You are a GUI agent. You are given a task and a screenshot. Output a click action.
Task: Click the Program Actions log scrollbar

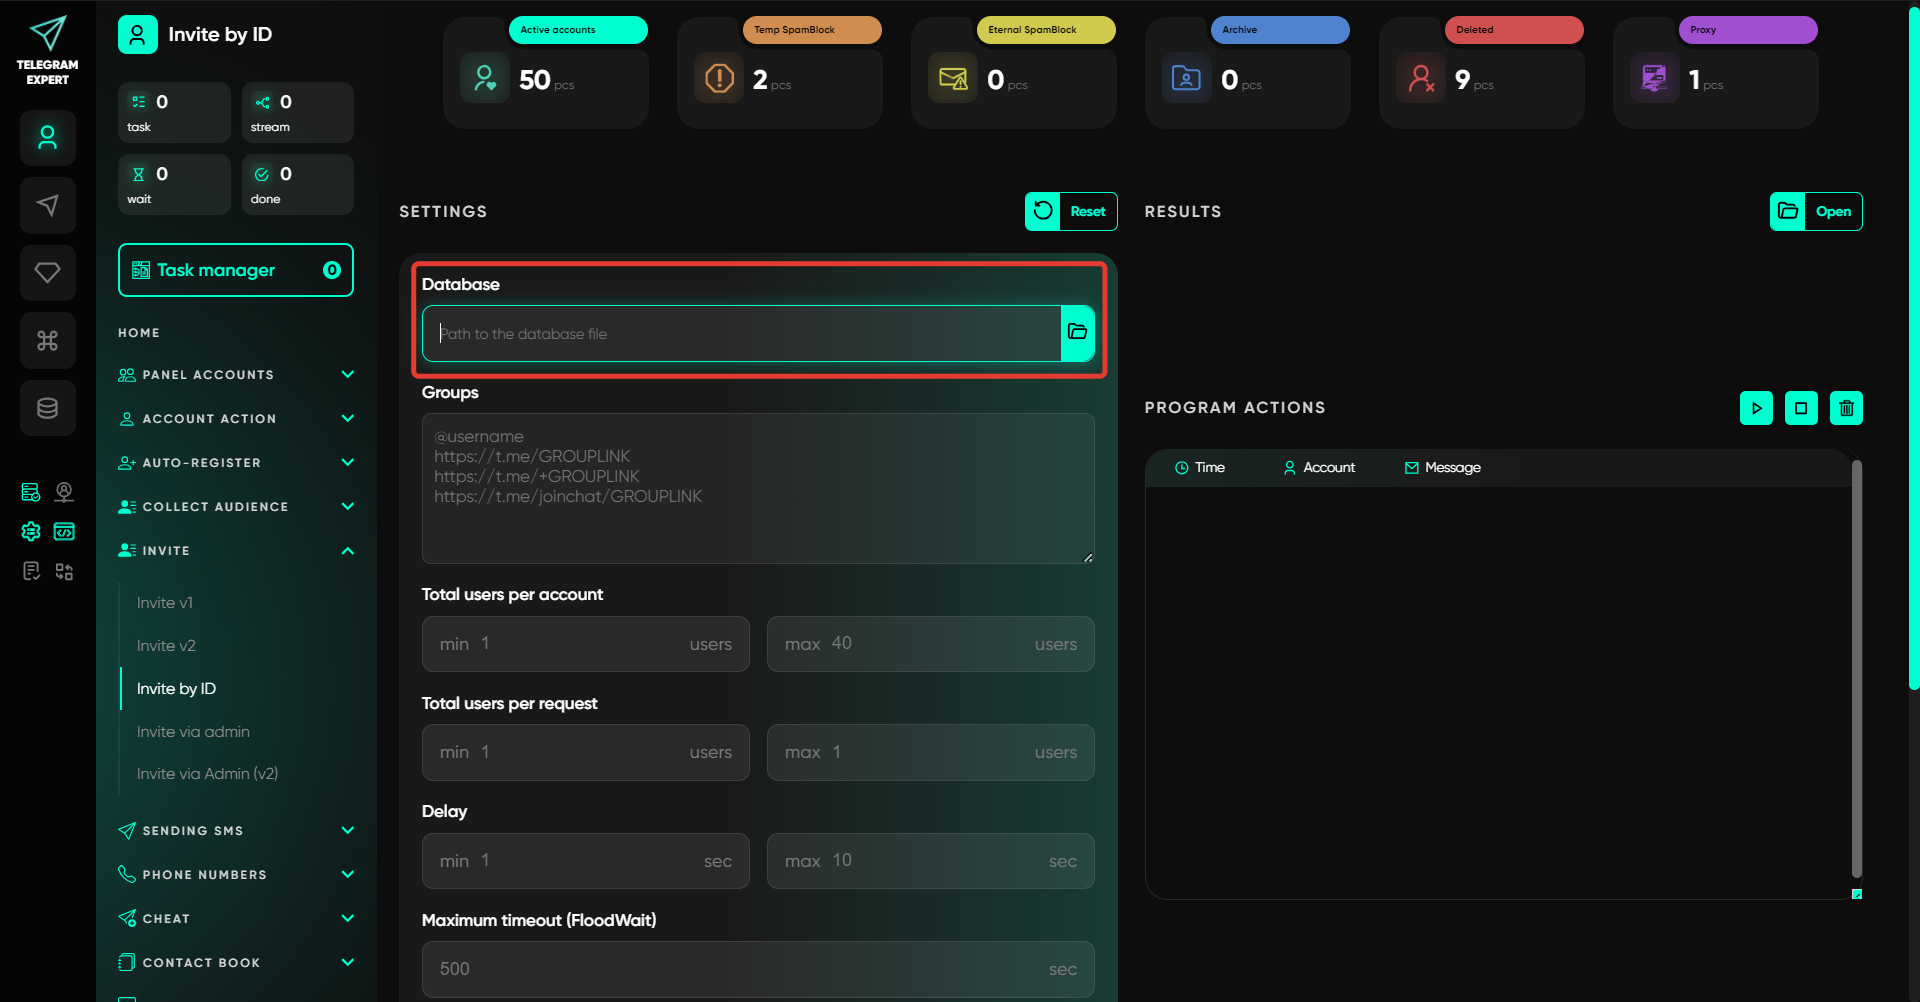point(1857,668)
